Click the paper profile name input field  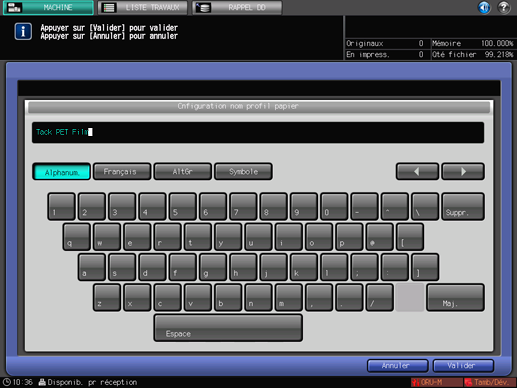(x=258, y=132)
